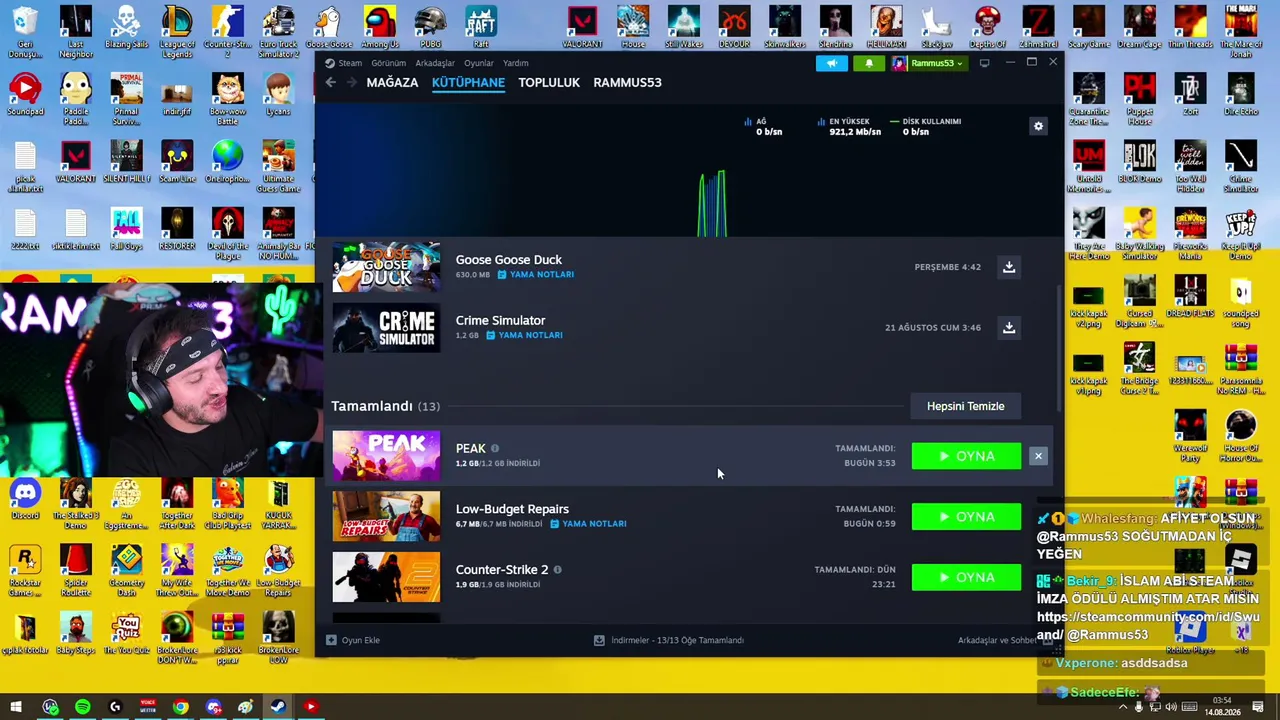Click Crime Simulator thumbnail
Viewport: 1280px width, 720px height.
pyautogui.click(x=386, y=328)
